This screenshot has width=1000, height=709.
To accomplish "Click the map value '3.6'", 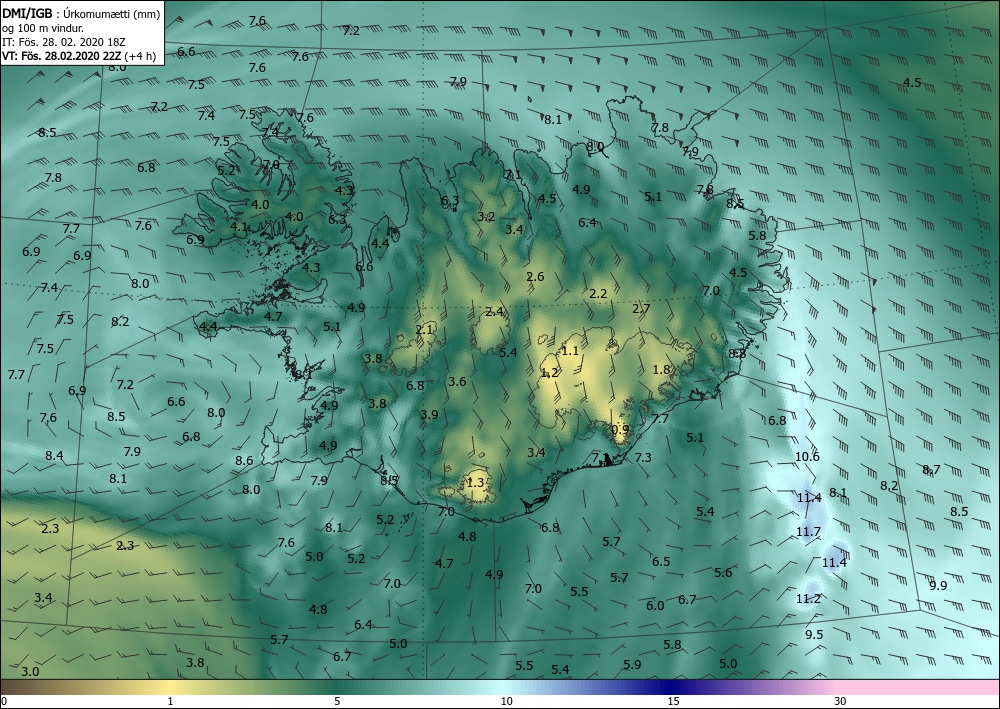I will pyautogui.click(x=457, y=382).
